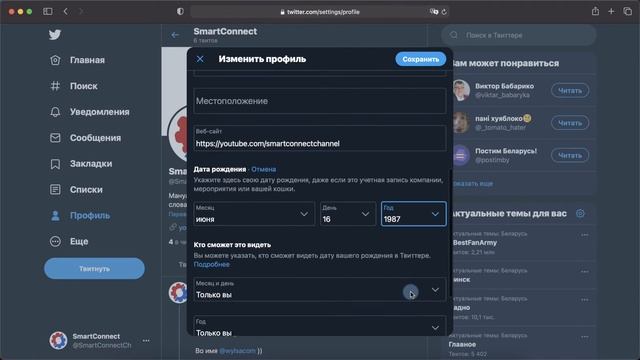The width and height of the screenshot is (640, 360).
Task: Open more options for Главное trend
Action: click(584, 337)
